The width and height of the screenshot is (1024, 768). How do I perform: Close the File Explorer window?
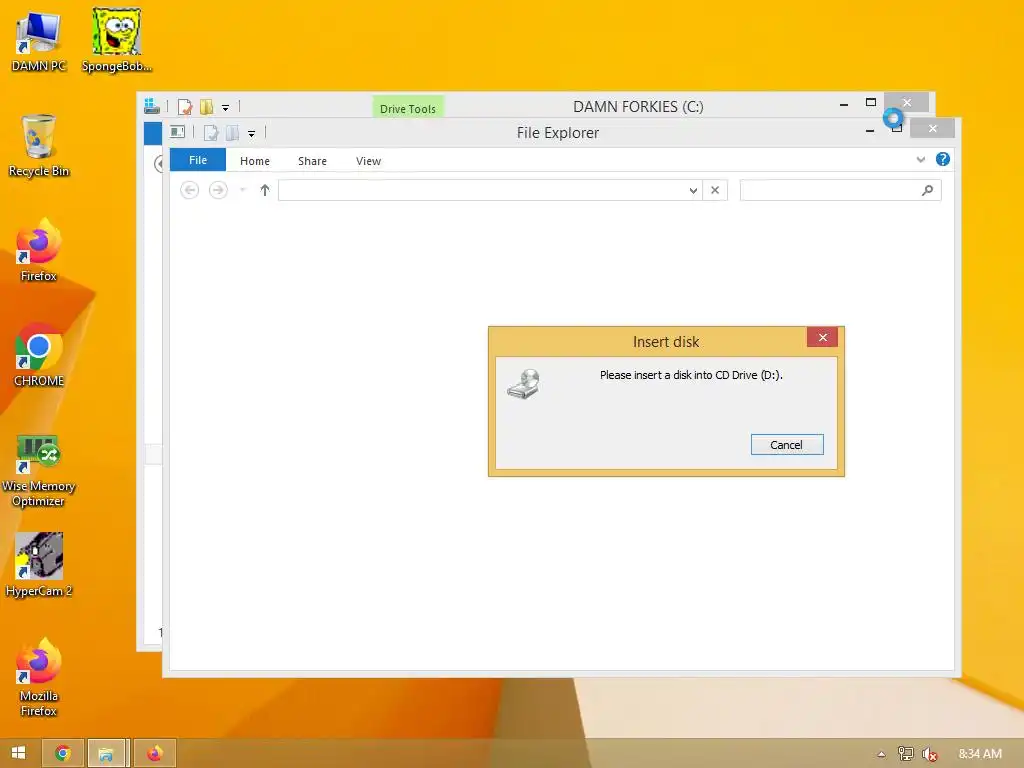tap(933, 128)
